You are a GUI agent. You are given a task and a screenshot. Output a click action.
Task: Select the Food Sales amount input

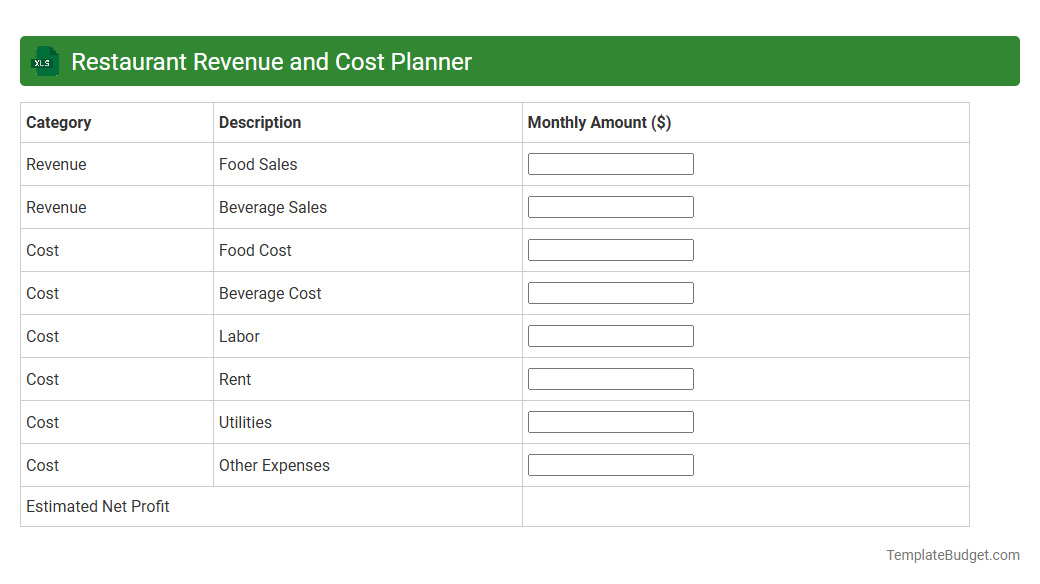tap(610, 163)
